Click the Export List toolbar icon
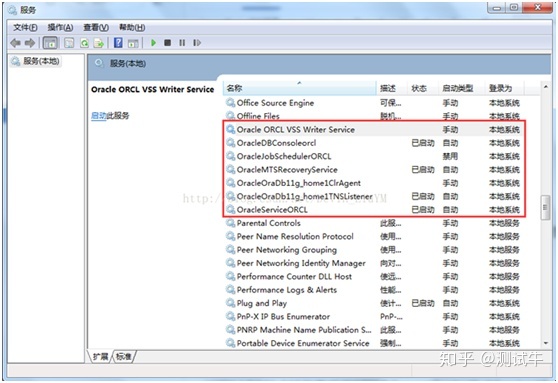558x383 pixels. click(x=99, y=43)
